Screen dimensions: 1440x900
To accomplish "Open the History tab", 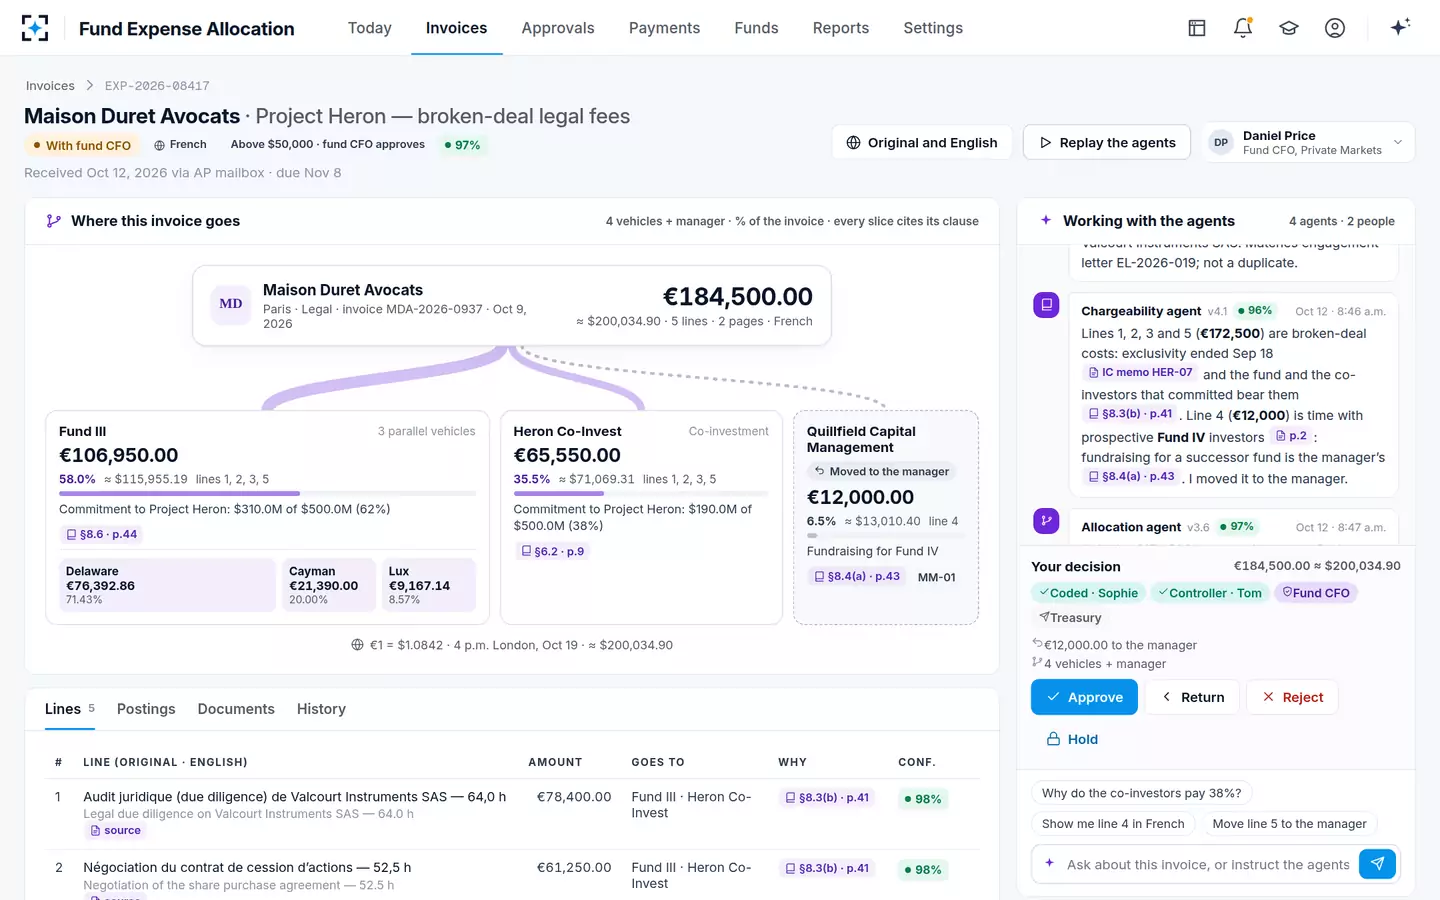I will click(321, 709).
